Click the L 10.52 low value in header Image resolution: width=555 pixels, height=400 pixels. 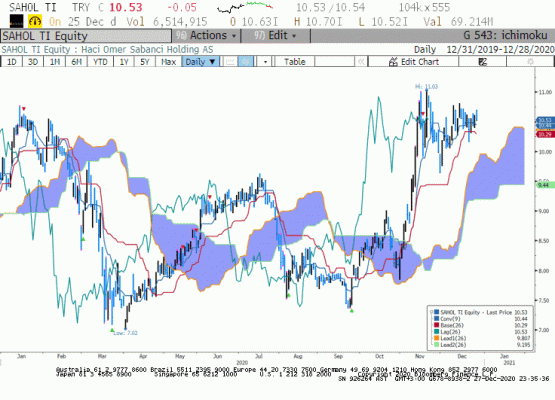383,22
